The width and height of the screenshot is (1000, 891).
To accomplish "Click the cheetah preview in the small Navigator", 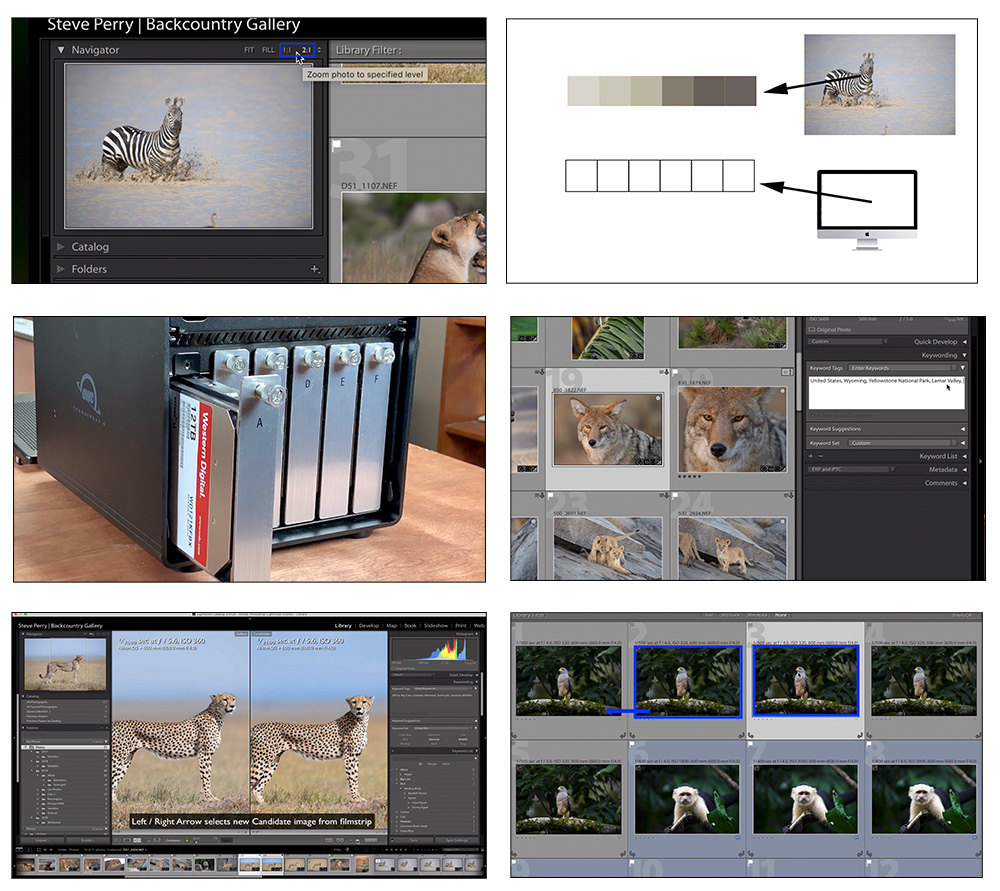I will 65,665.
